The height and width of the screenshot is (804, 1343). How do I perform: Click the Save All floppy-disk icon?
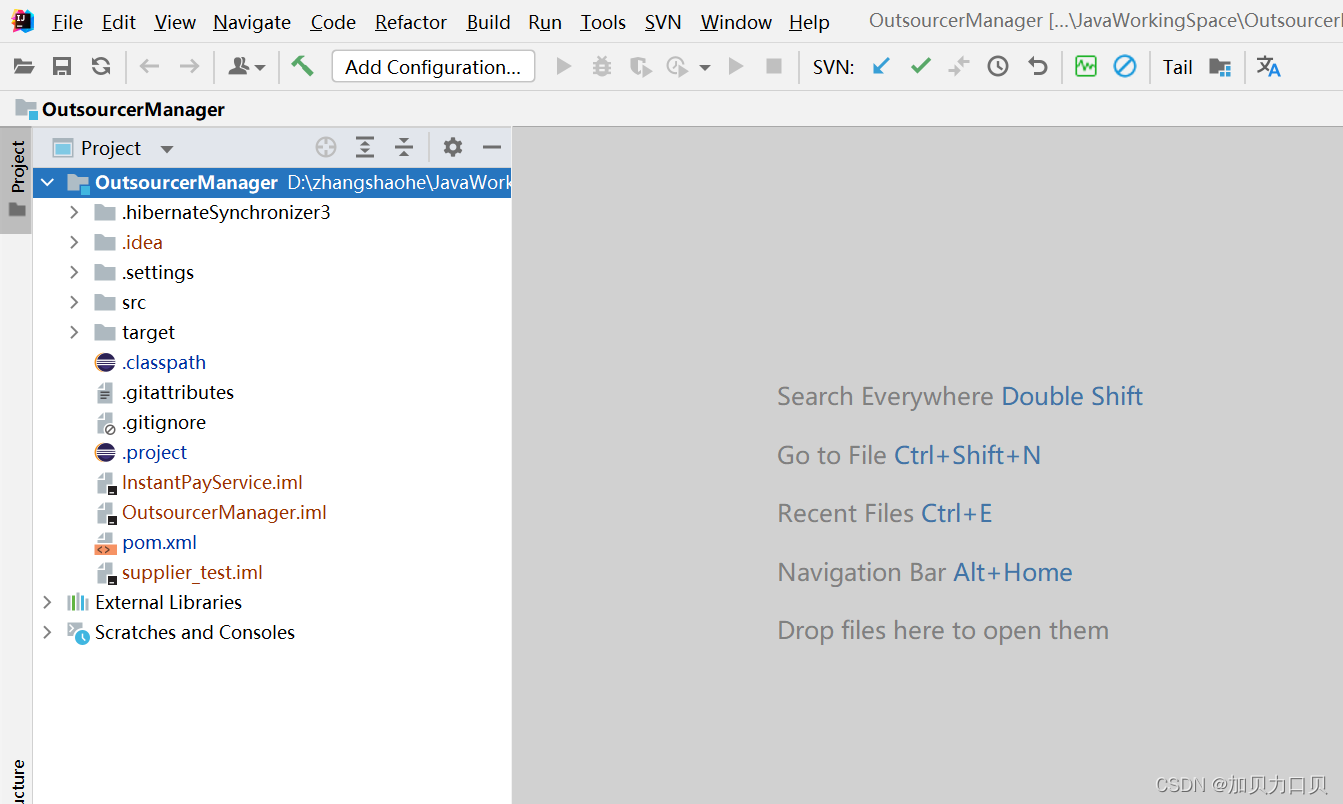click(62, 67)
